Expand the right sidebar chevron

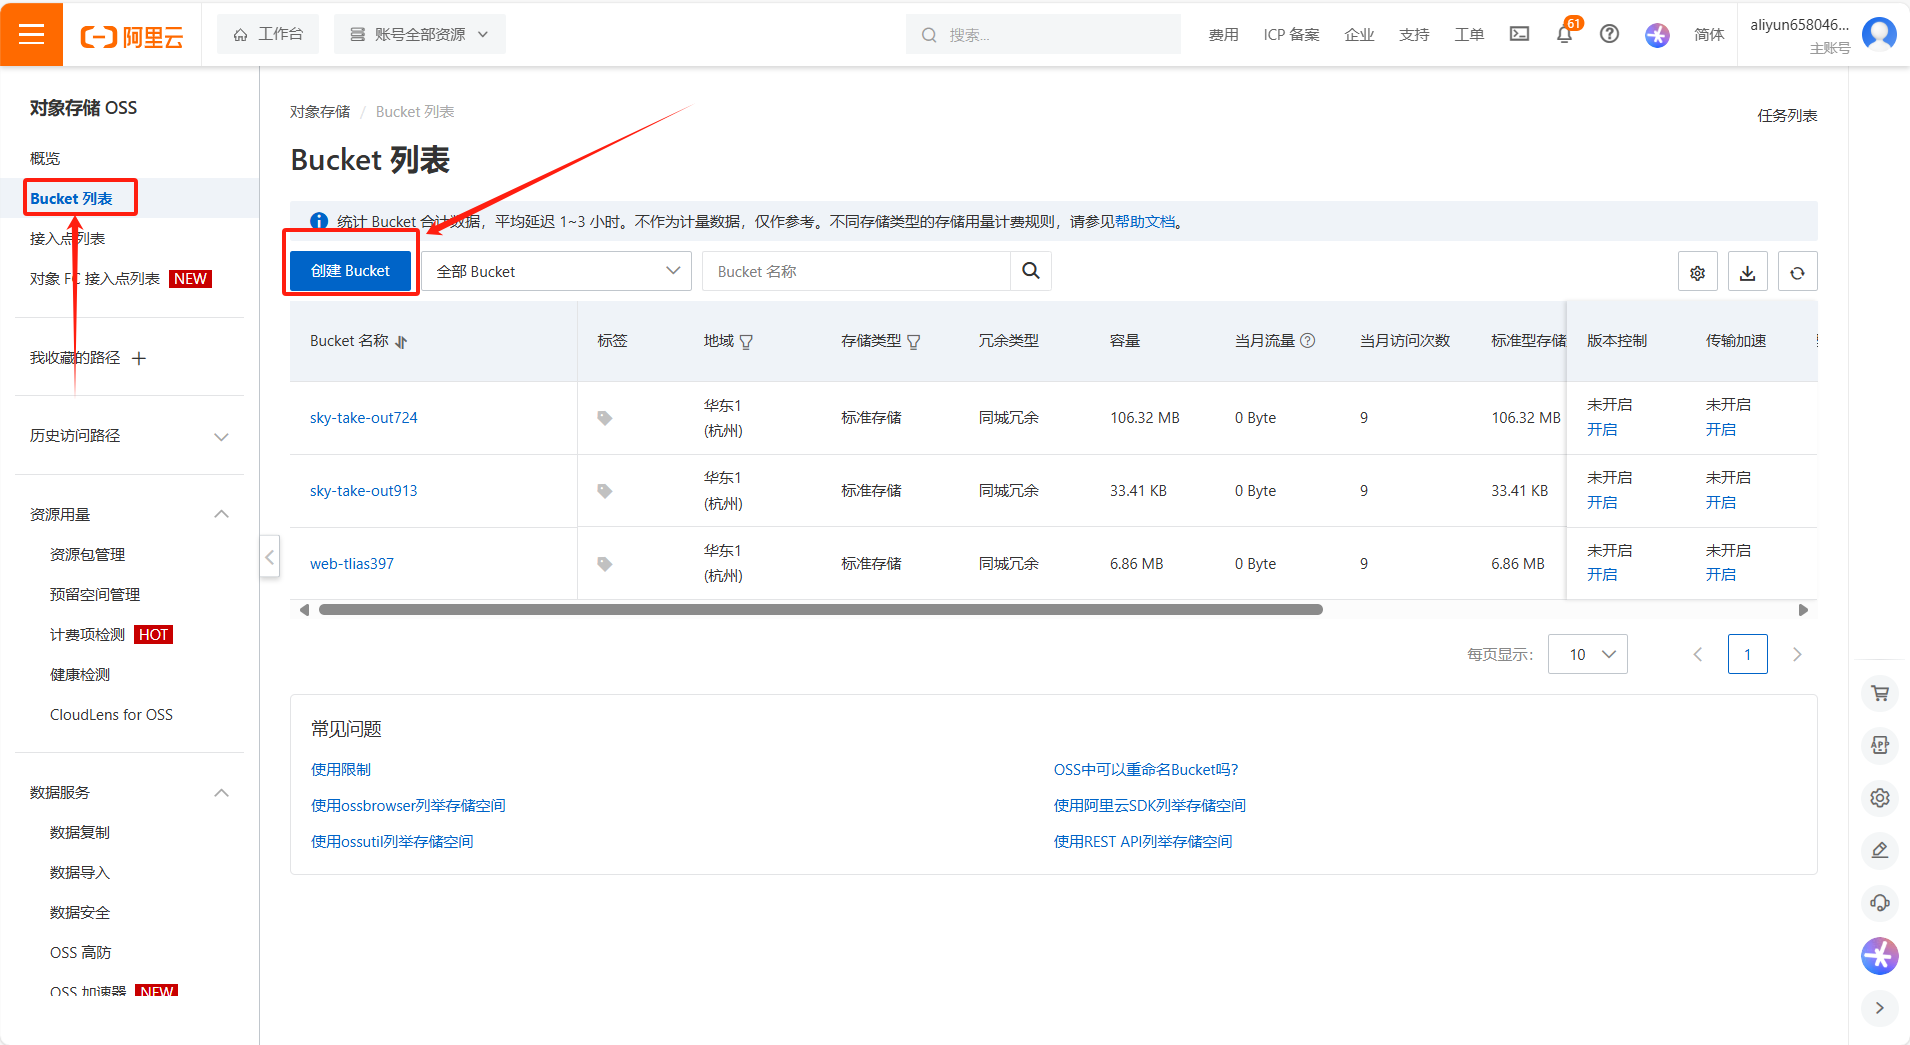coord(1880,1008)
